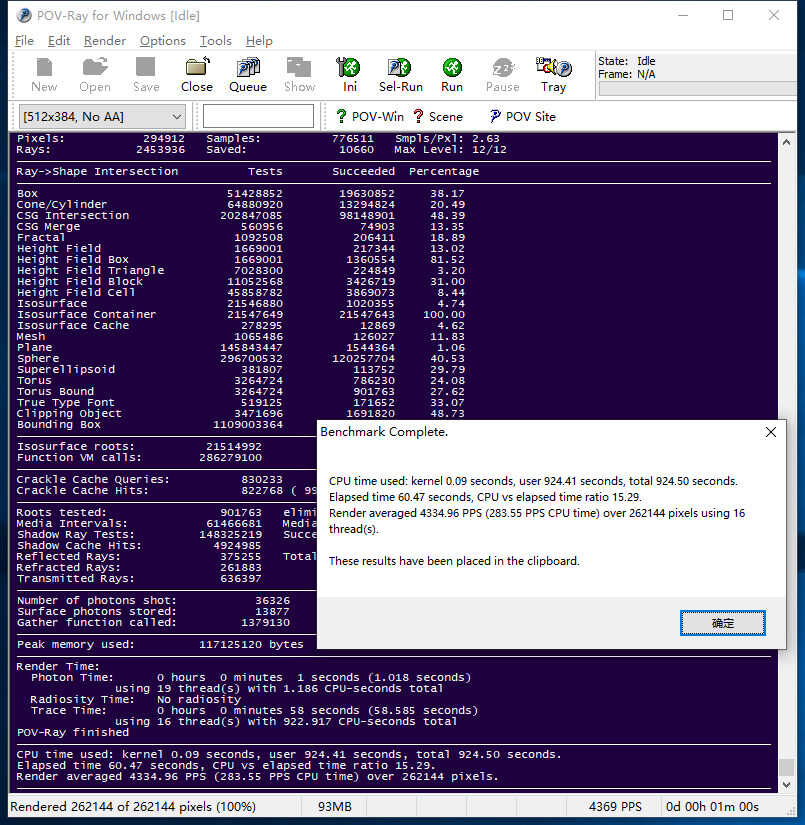The image size is (805, 825).
Task: Open the Options menu
Action: (x=163, y=41)
